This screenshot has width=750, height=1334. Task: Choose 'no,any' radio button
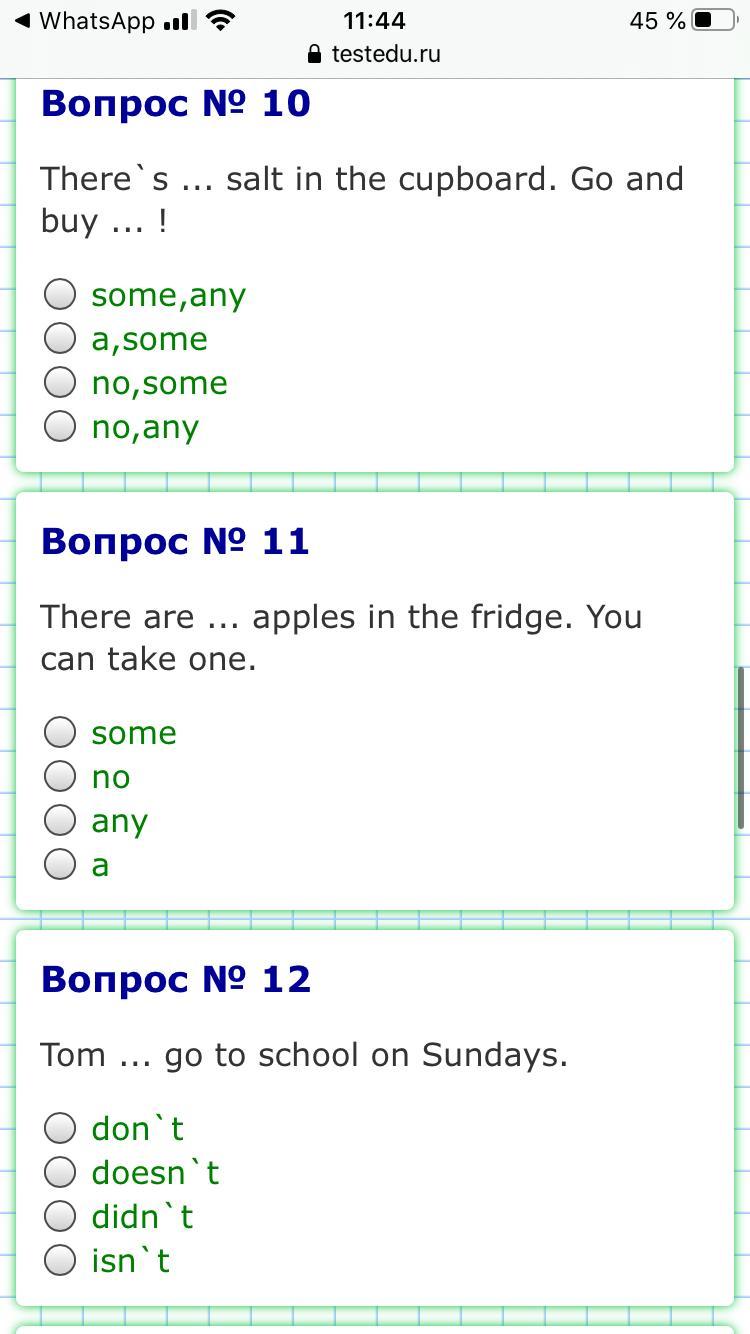coord(60,426)
